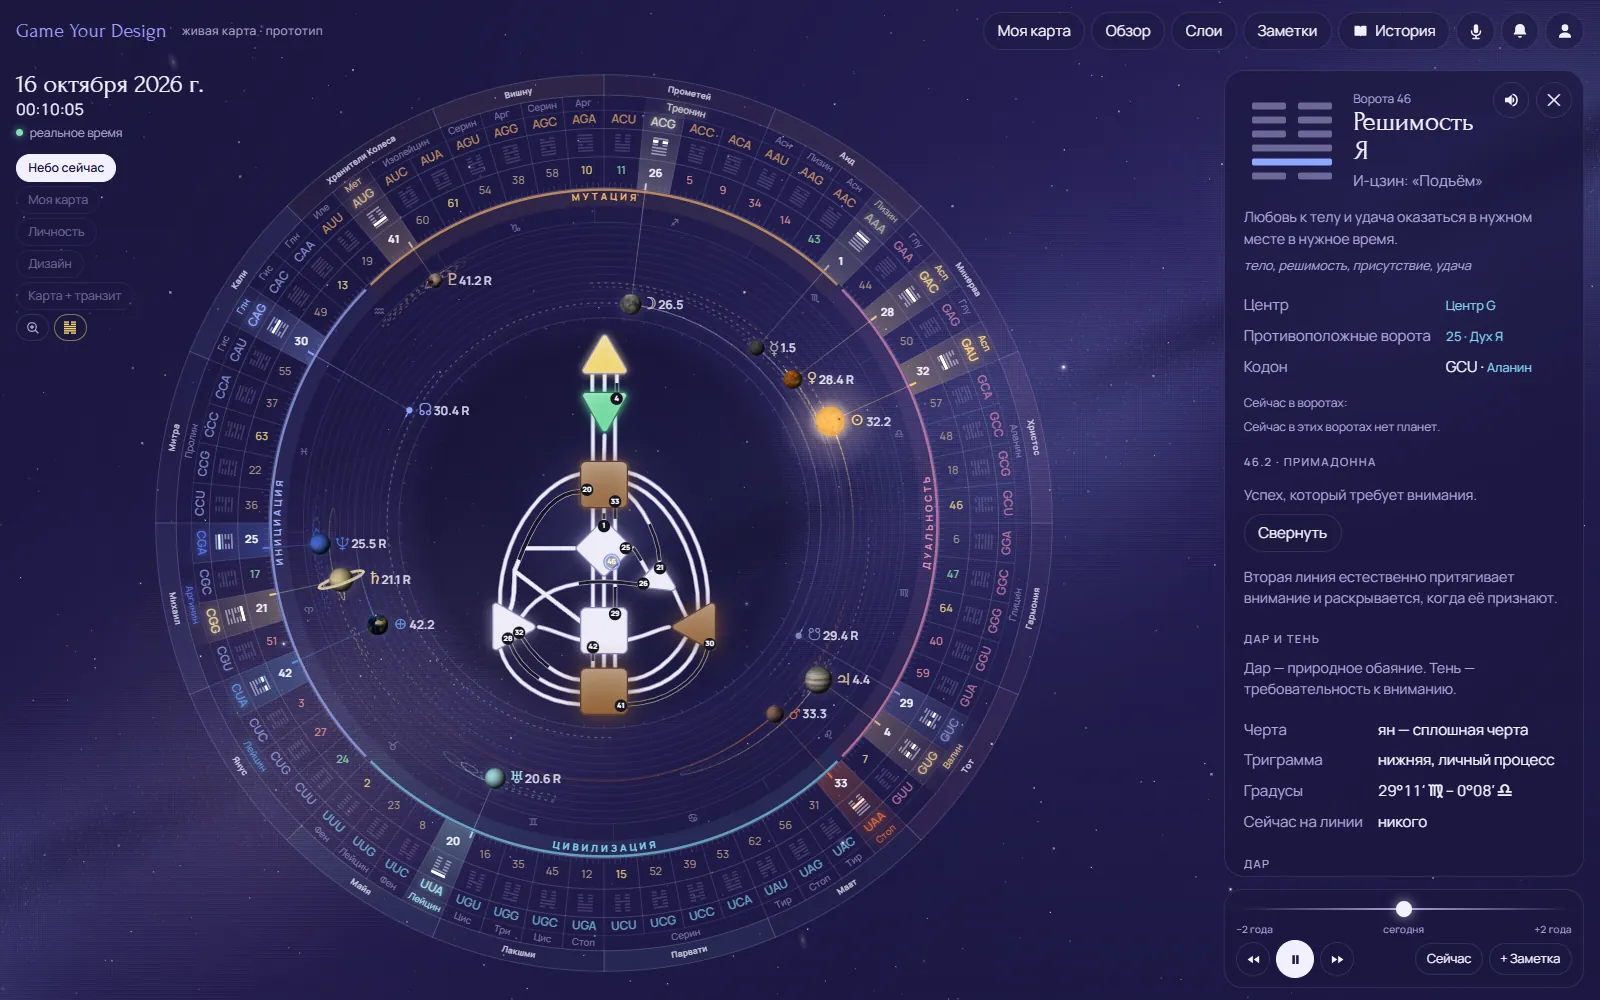This screenshot has height=1000, width=1600.
Task: Rewind the timeline with back arrows
Action: point(1253,959)
